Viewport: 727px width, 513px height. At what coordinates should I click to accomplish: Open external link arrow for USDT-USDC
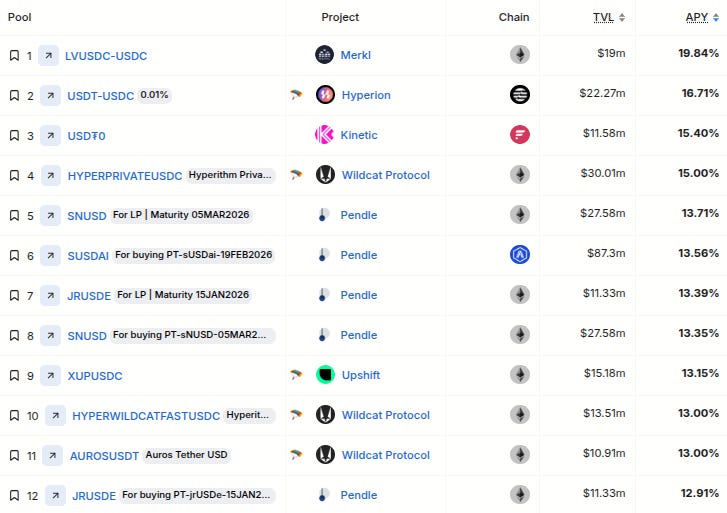[x=51, y=96]
